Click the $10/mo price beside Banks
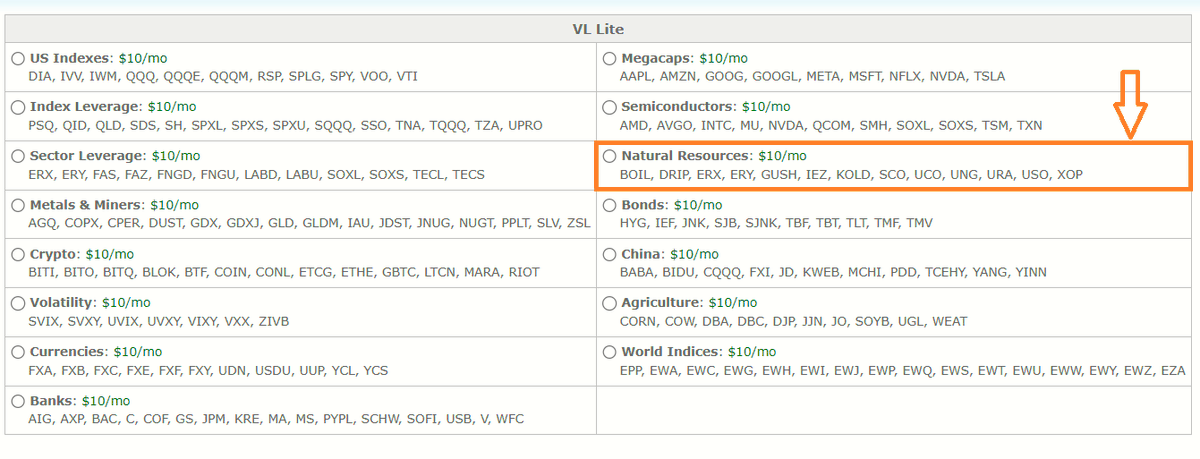 (x=106, y=400)
